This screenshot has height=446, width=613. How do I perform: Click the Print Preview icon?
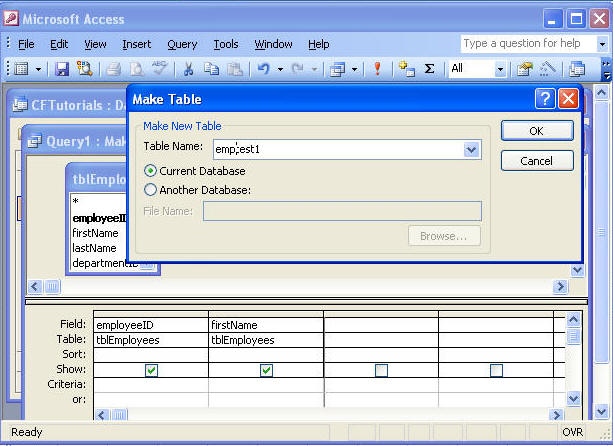coord(136,69)
